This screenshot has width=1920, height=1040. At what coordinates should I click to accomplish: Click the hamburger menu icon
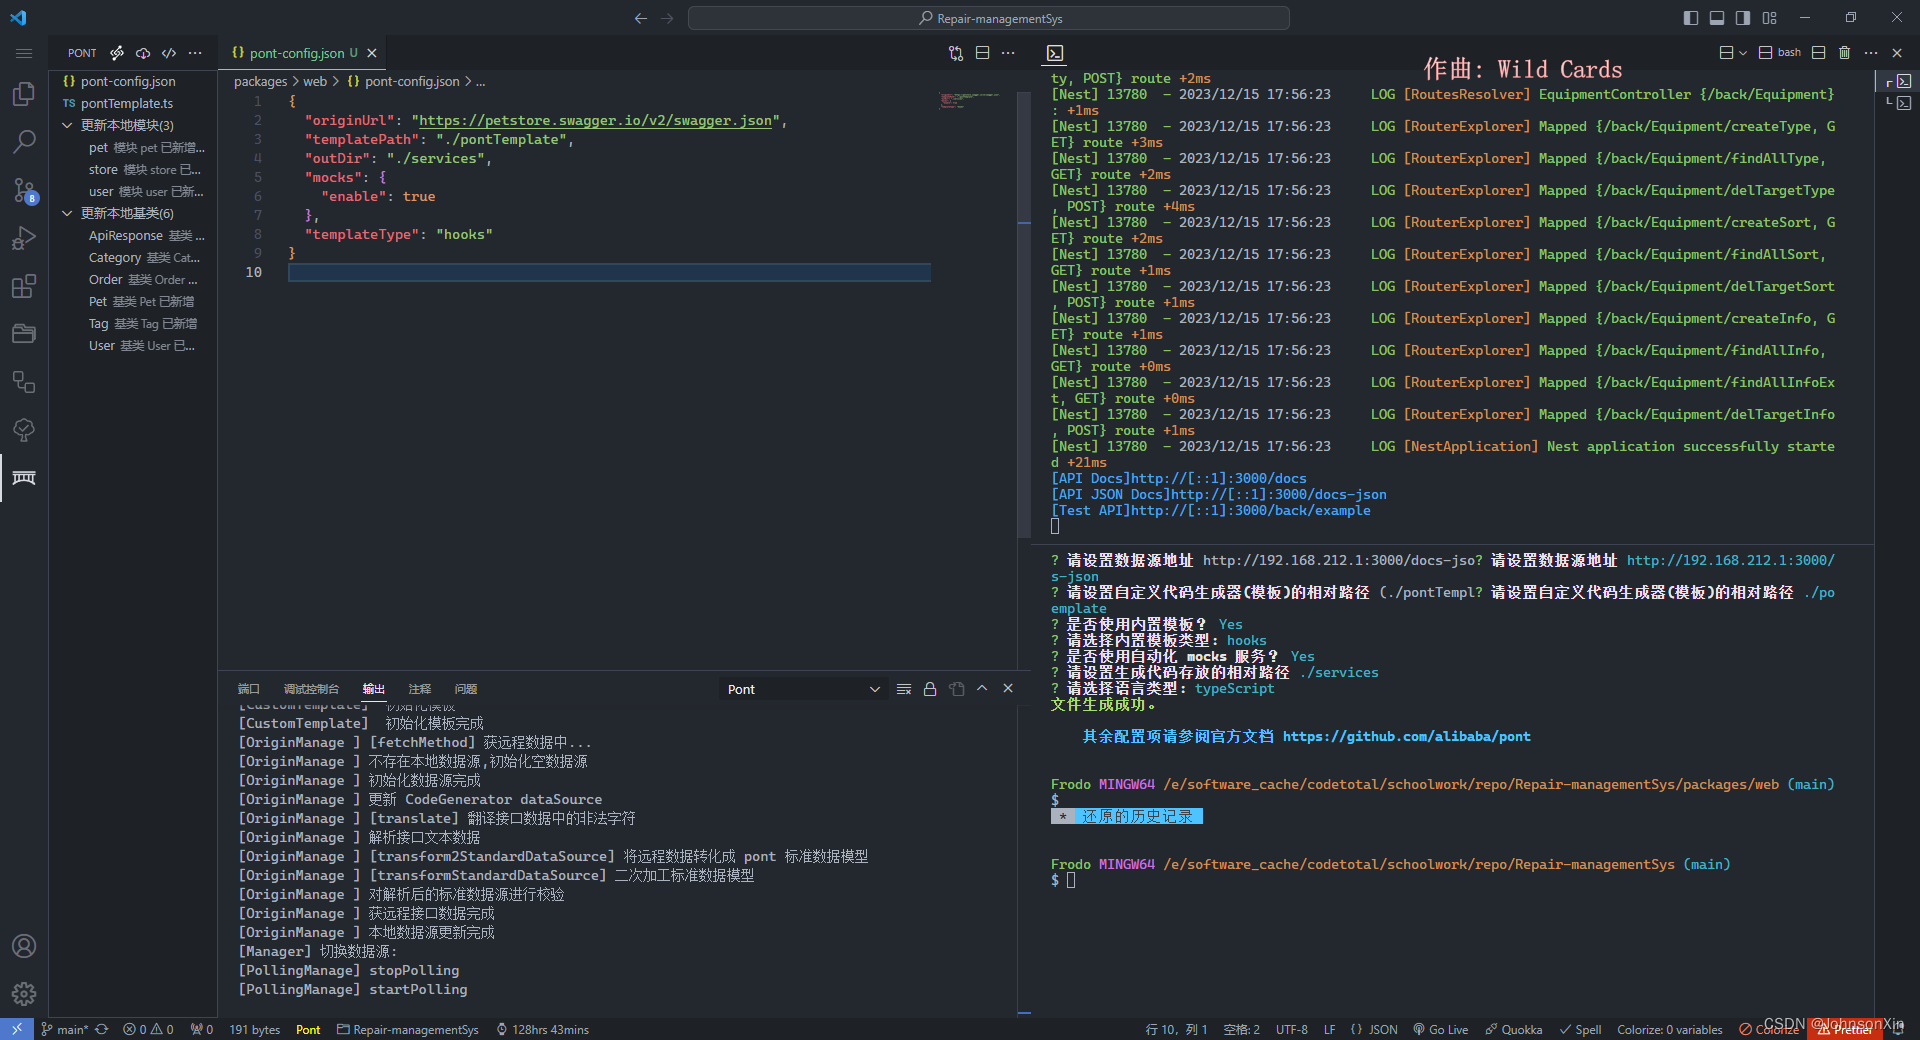pos(24,53)
